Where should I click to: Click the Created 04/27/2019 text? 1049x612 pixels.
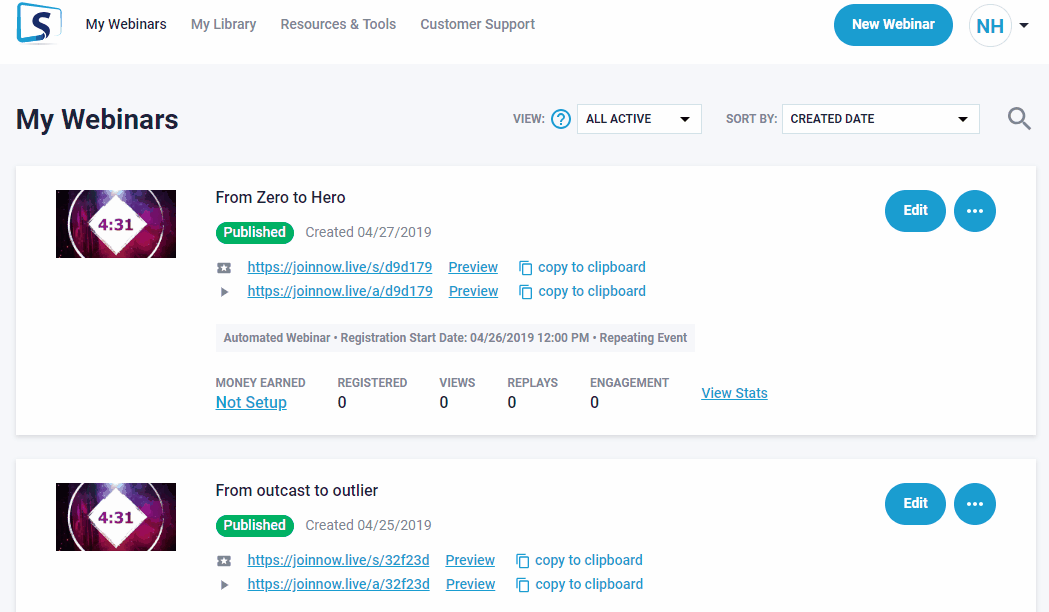(369, 232)
